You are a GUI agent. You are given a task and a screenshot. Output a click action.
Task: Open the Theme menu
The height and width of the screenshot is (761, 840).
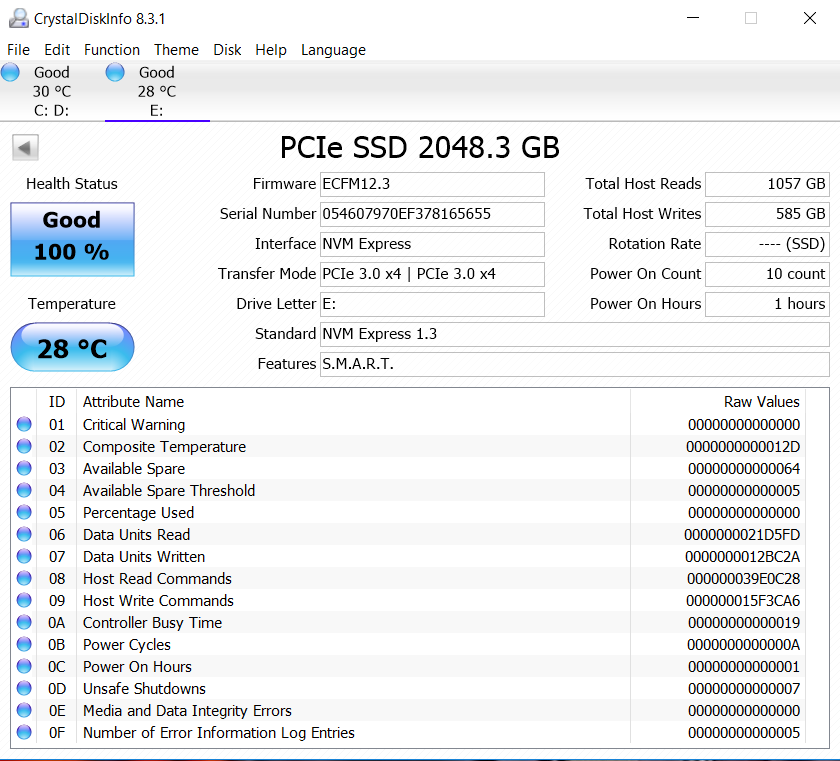point(176,50)
